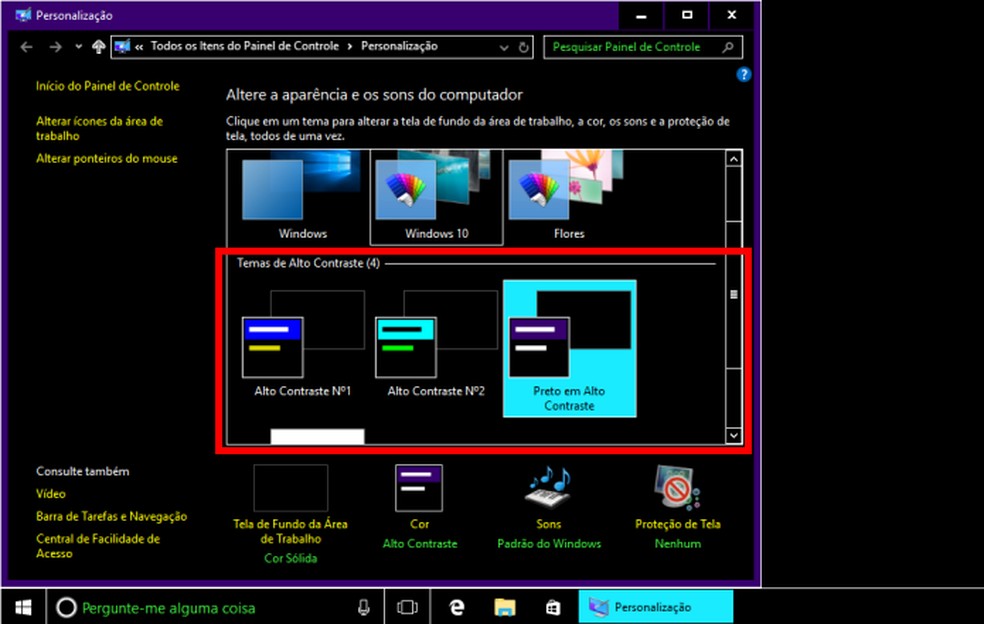Open File Explorer from the taskbar
Viewport: 984px width, 624px height.
tap(505, 607)
